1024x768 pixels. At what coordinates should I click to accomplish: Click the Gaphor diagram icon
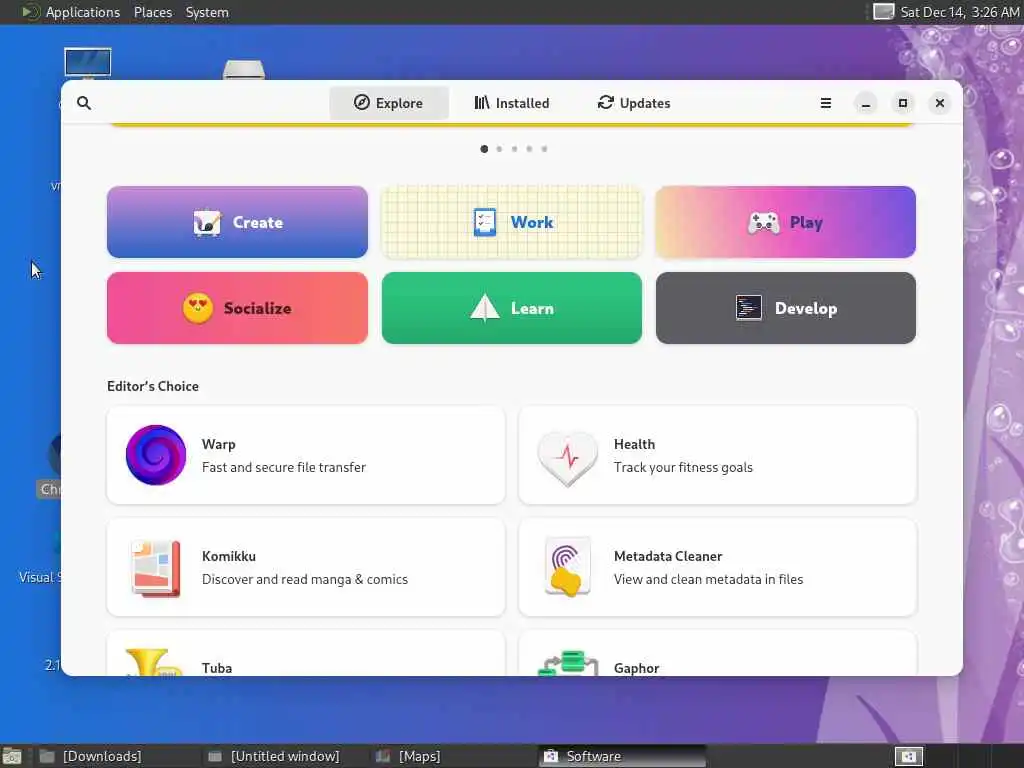click(568, 662)
